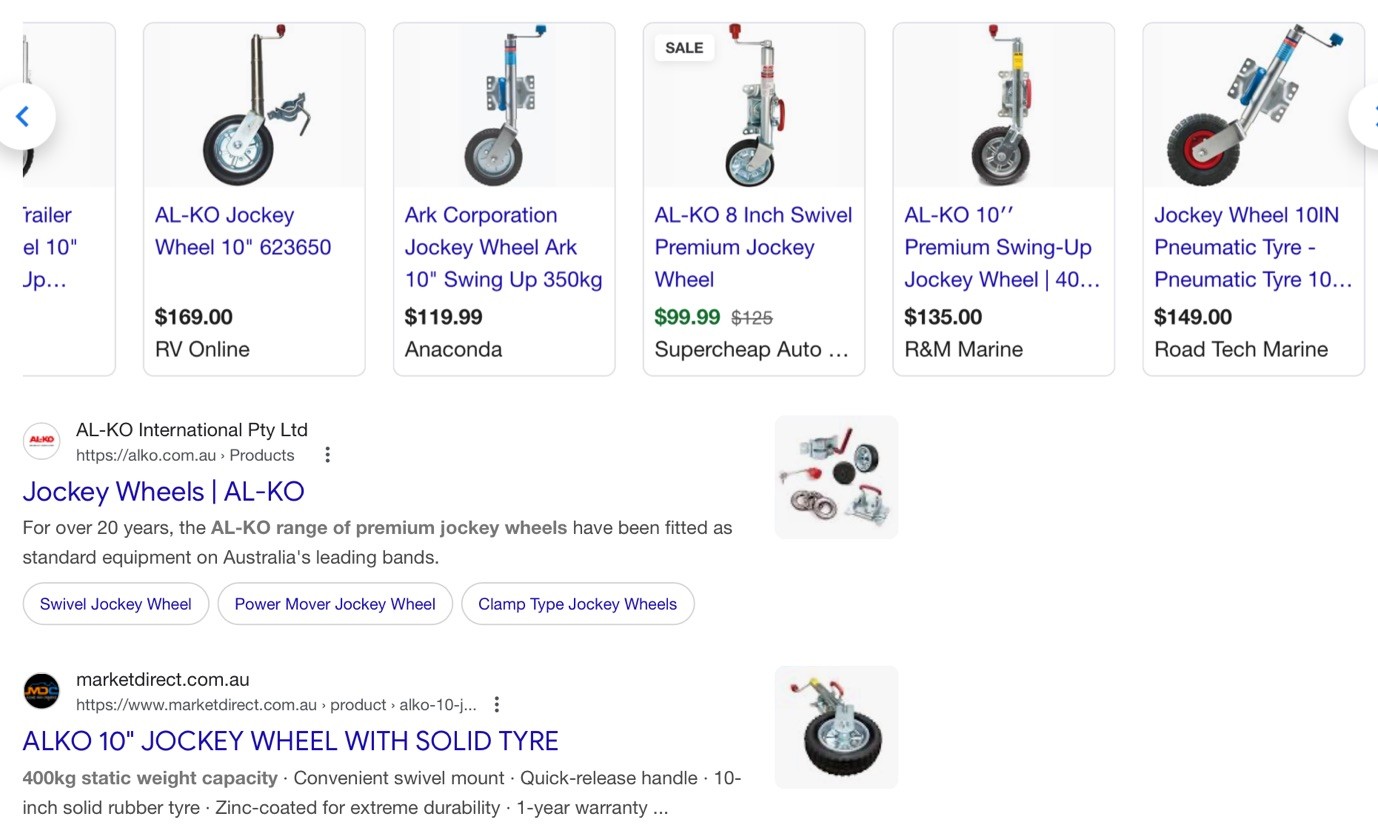The width and height of the screenshot is (1378, 826).
Task: Click the marketdirect result thumbnail image
Action: [x=836, y=727]
